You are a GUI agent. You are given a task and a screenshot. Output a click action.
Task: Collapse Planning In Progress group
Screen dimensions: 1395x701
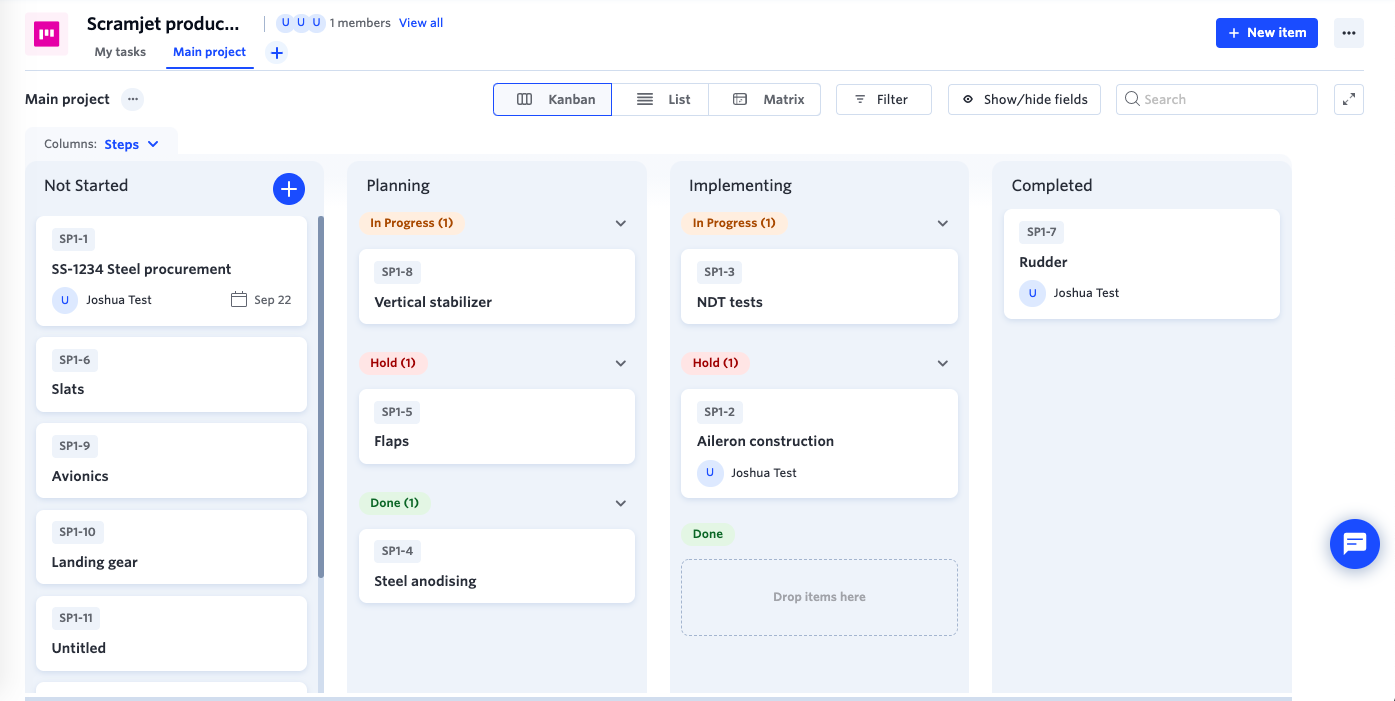click(x=620, y=223)
